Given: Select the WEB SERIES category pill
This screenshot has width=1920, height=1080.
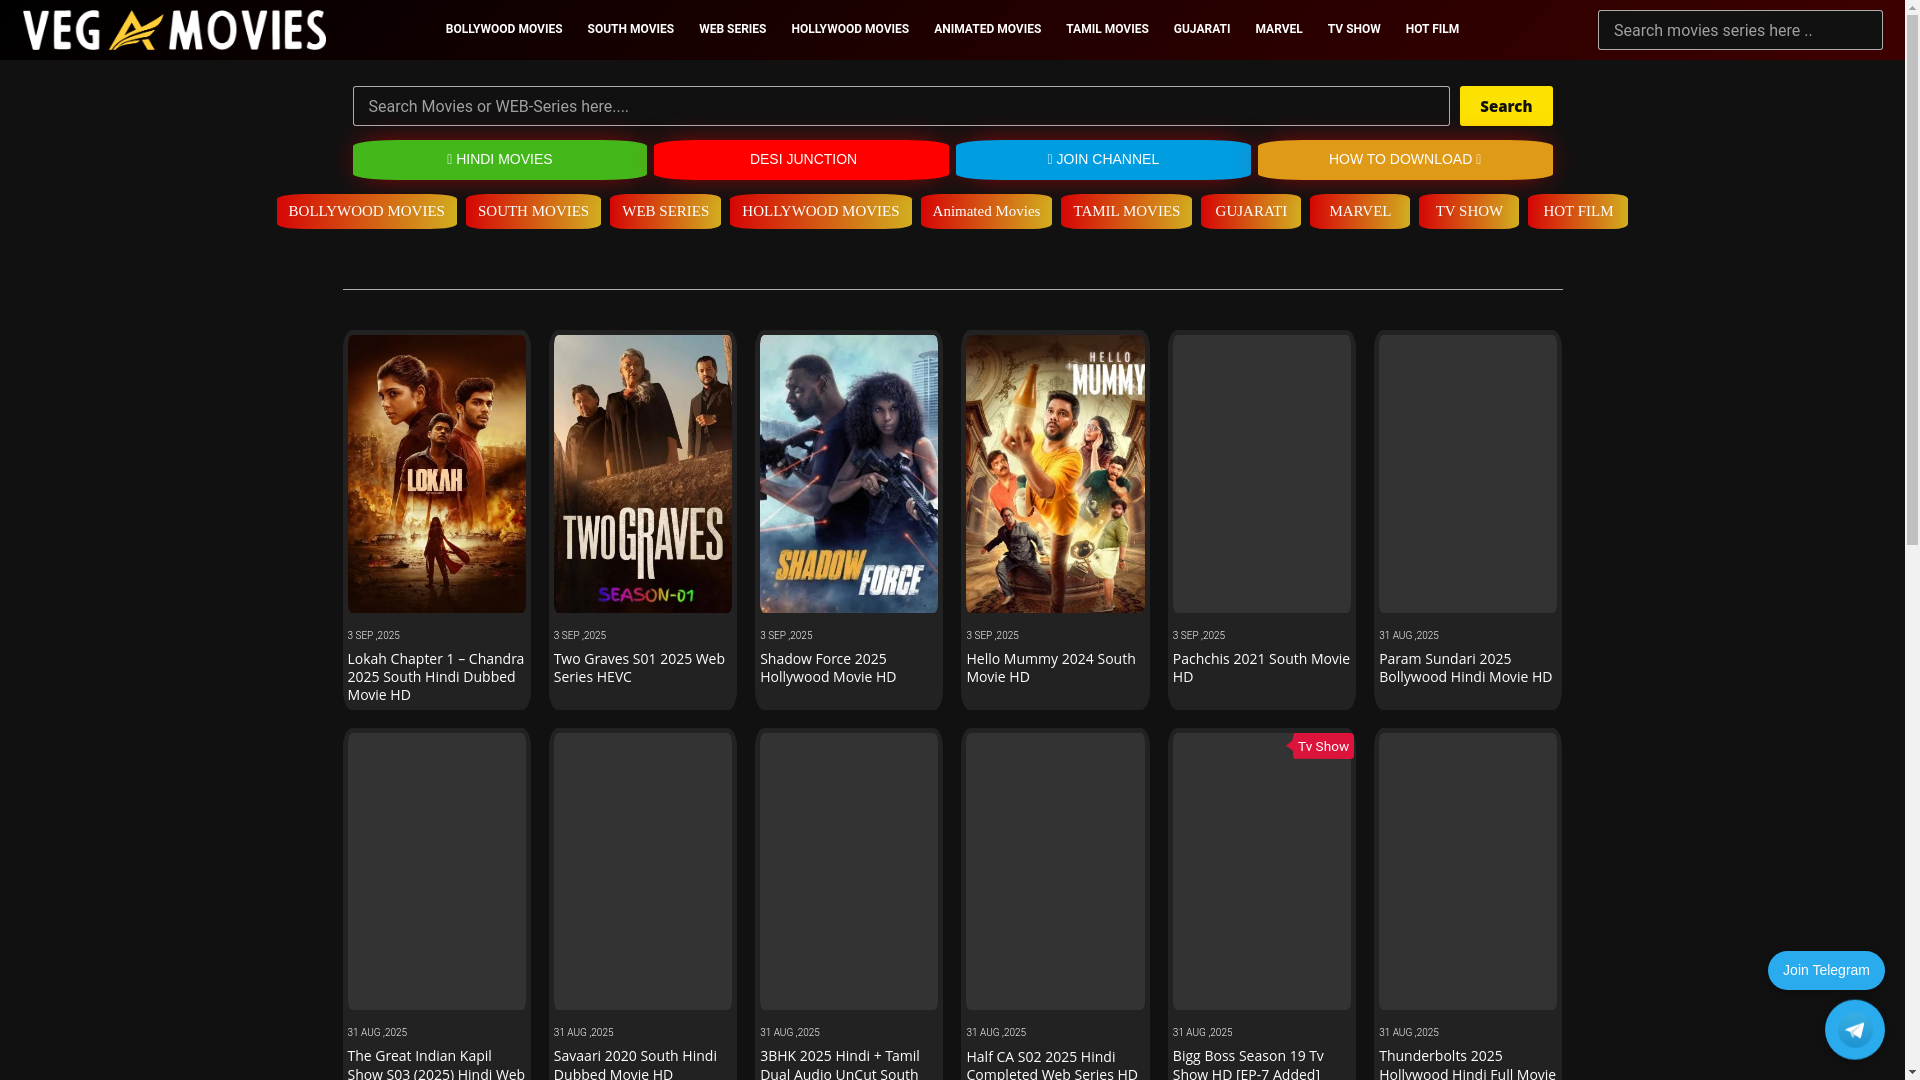Looking at the screenshot, I should [665, 211].
